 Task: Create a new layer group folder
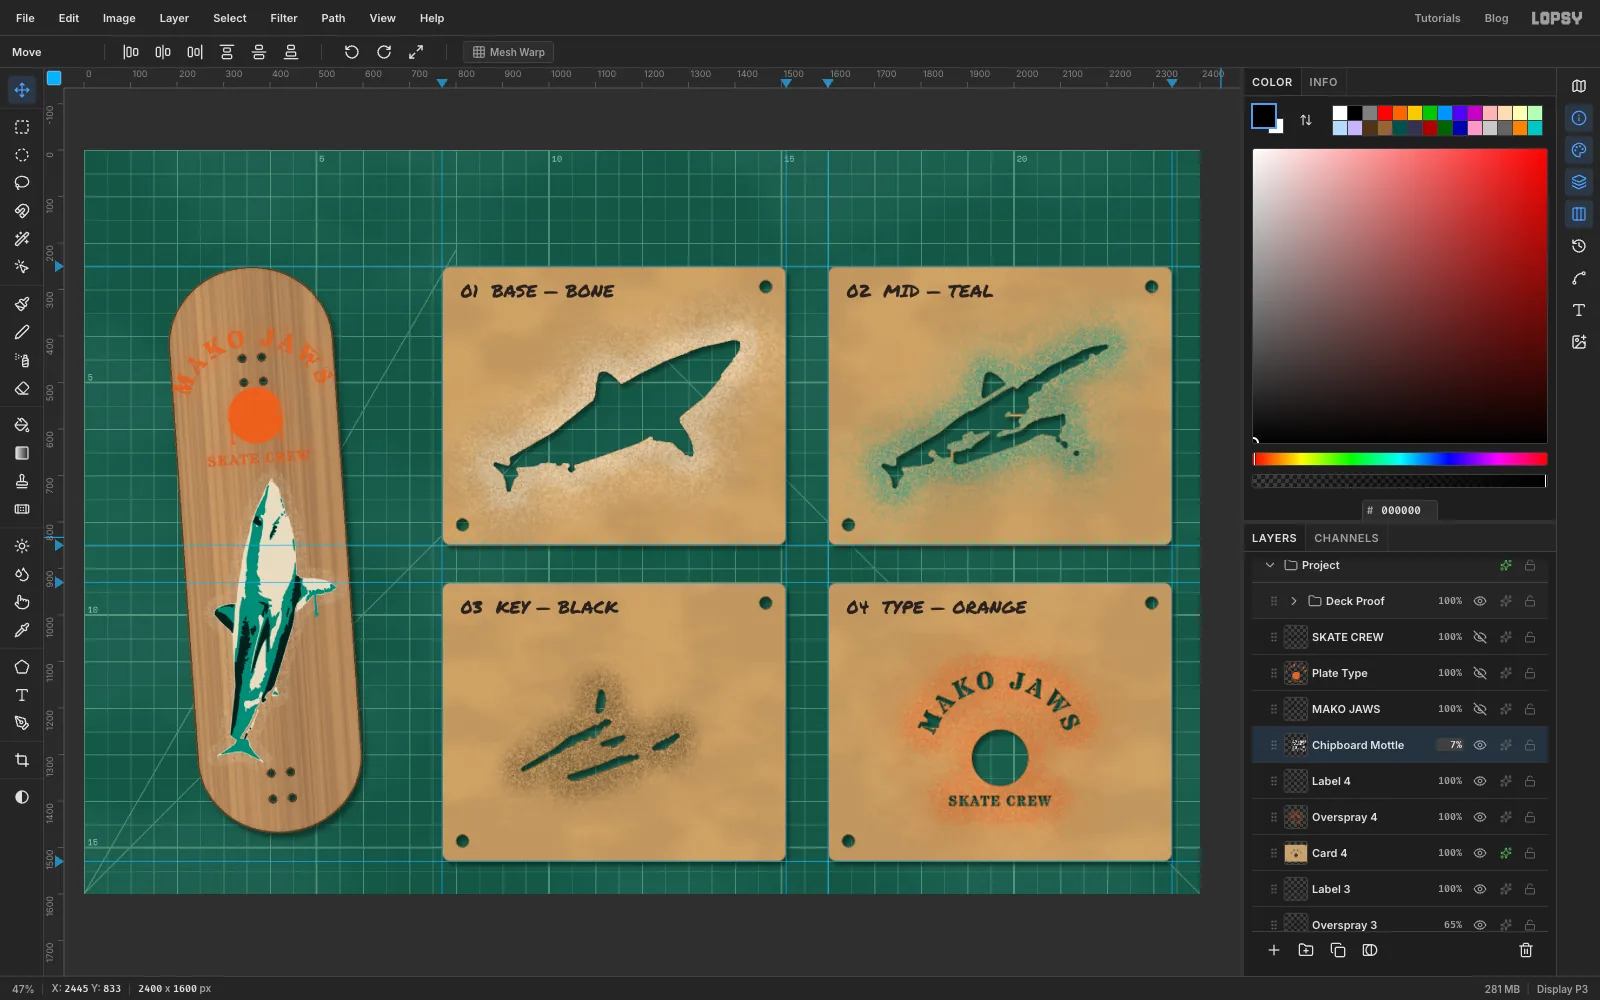coord(1306,950)
